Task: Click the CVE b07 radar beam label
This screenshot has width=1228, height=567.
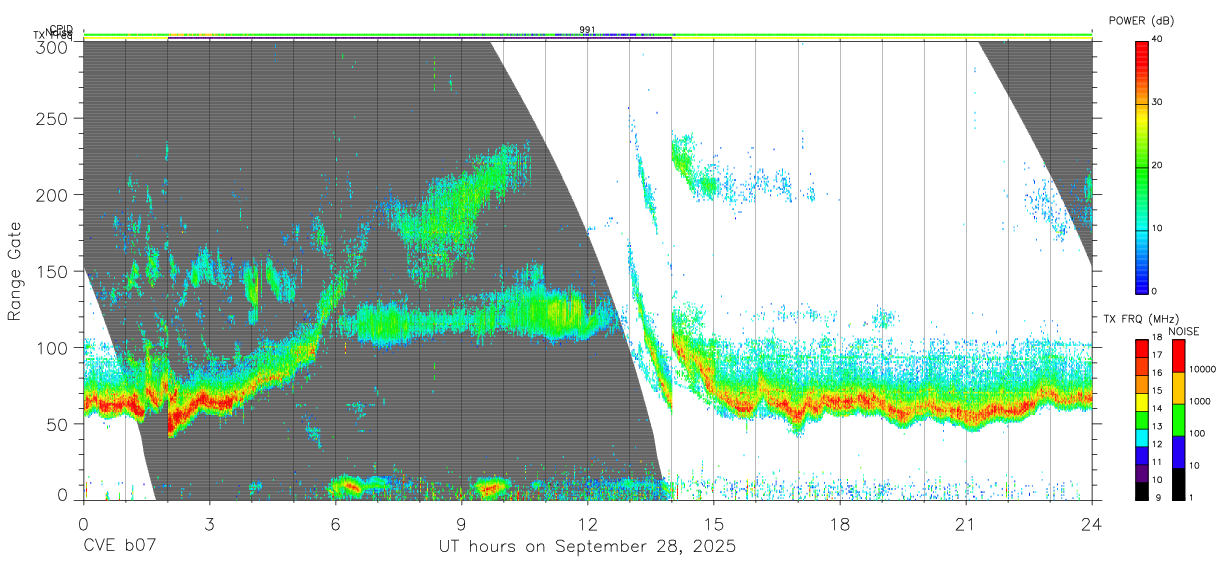Action: point(120,546)
